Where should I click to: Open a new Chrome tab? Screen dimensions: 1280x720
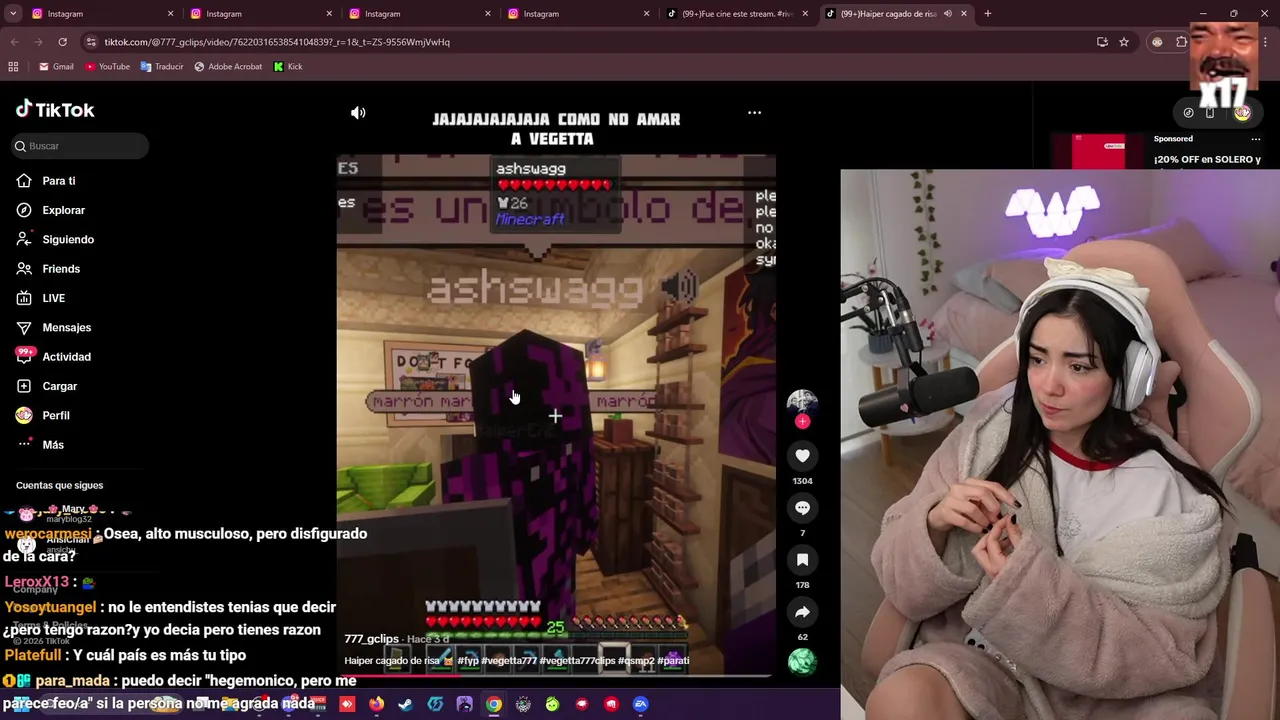(x=987, y=14)
